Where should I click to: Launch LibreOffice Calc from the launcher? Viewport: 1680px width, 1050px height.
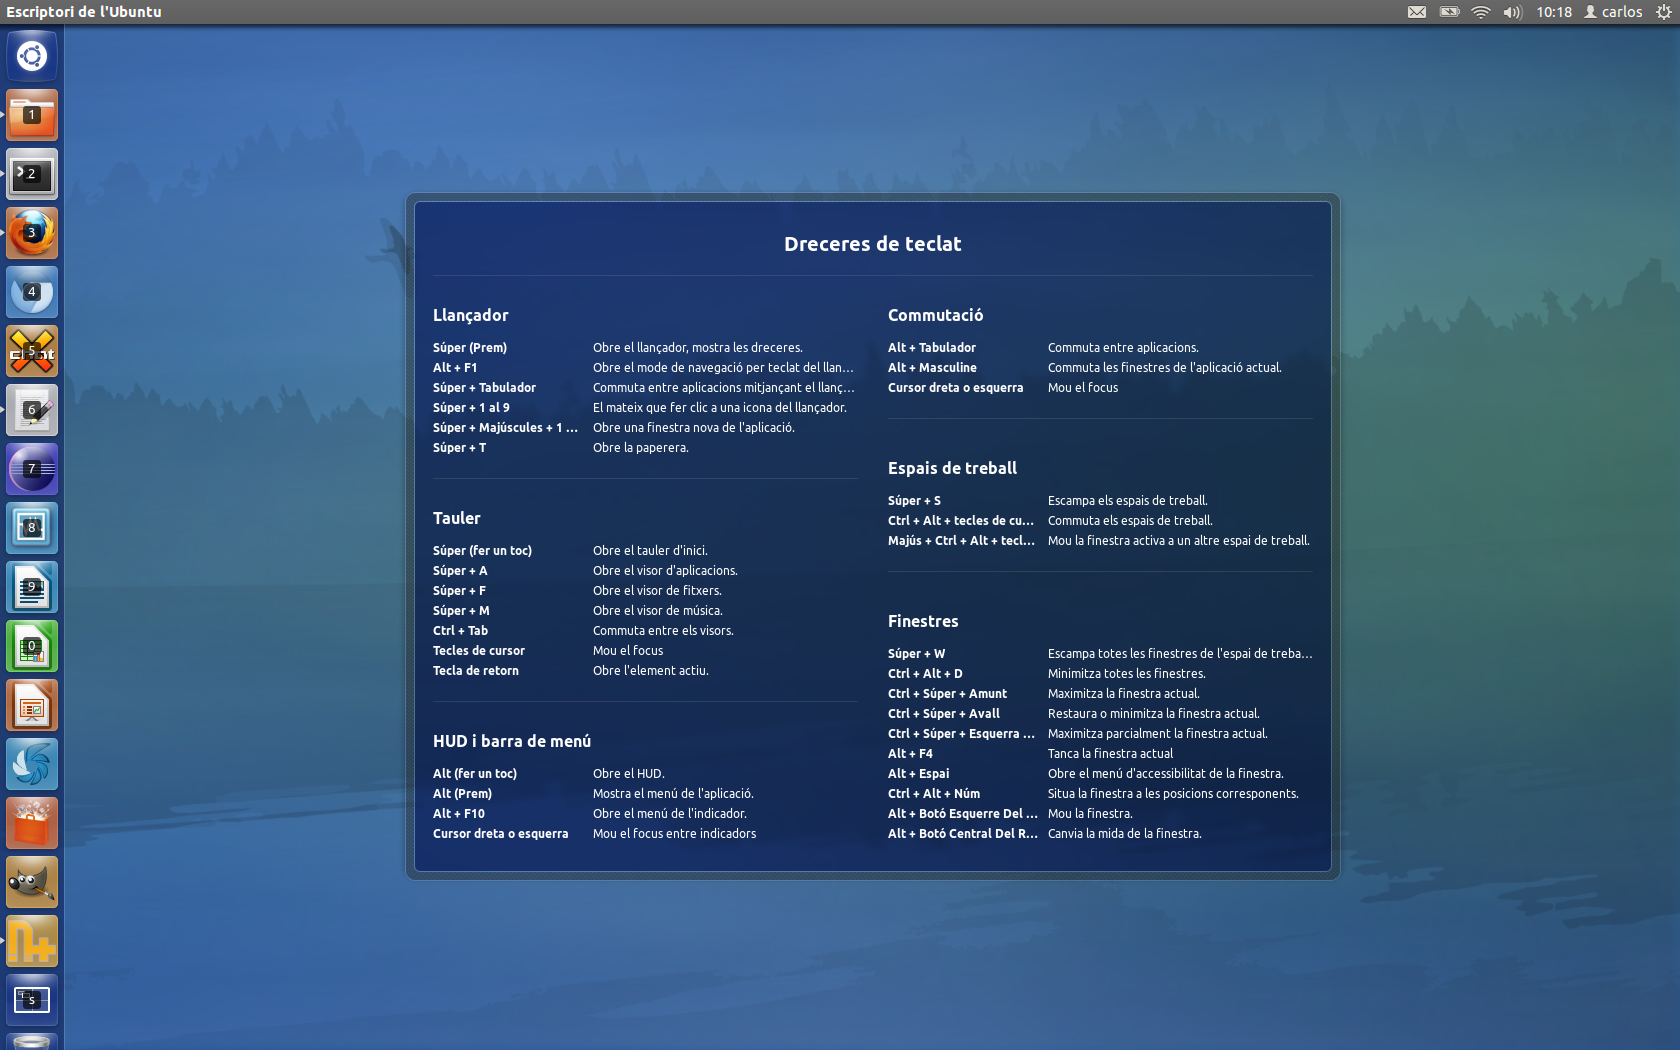point(31,646)
